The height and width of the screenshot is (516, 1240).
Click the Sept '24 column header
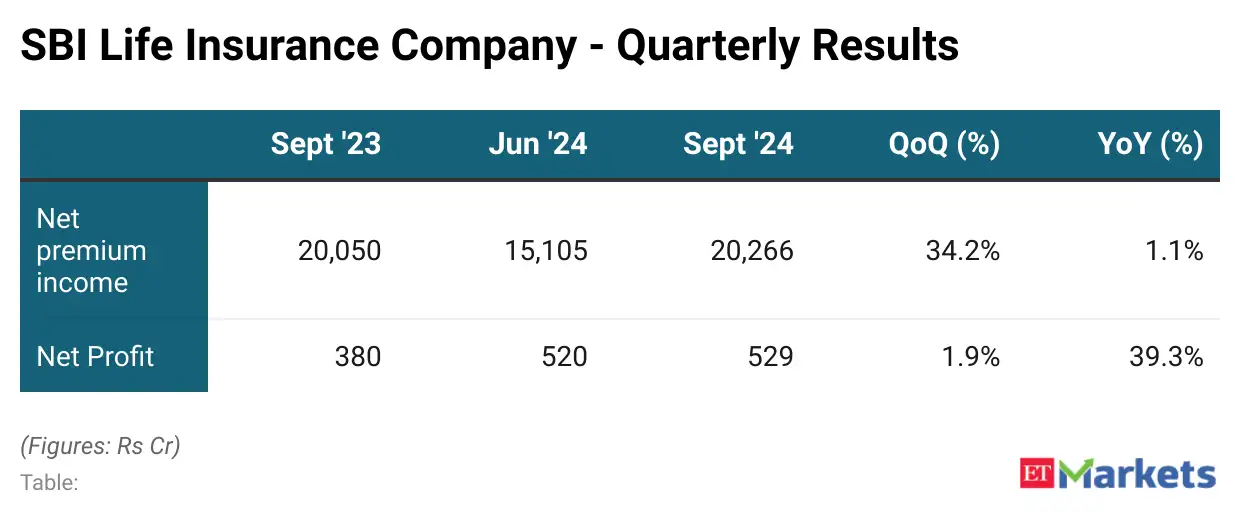(738, 145)
